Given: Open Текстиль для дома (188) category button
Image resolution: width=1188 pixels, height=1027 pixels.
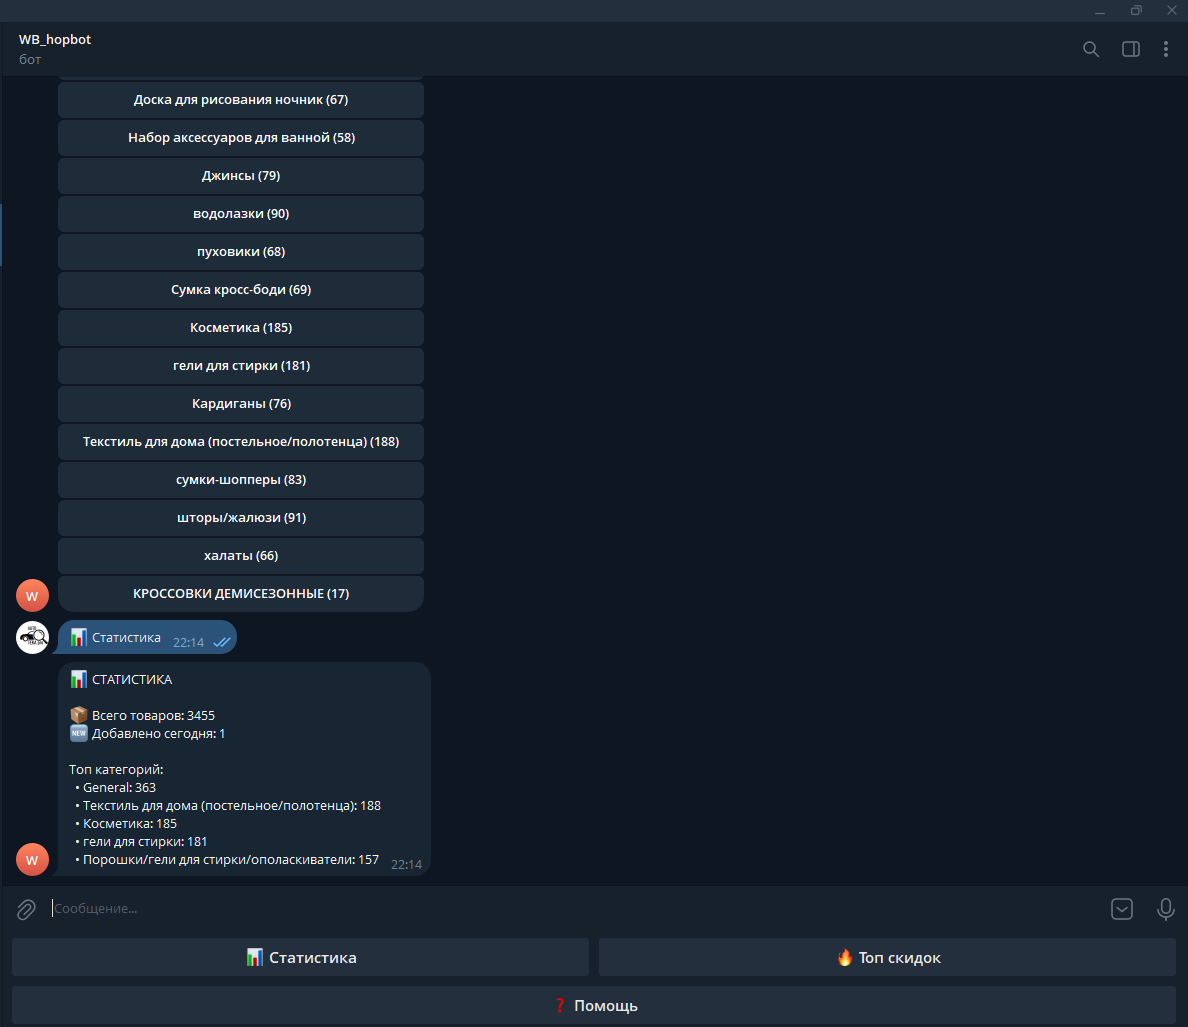Looking at the screenshot, I should pos(241,442).
